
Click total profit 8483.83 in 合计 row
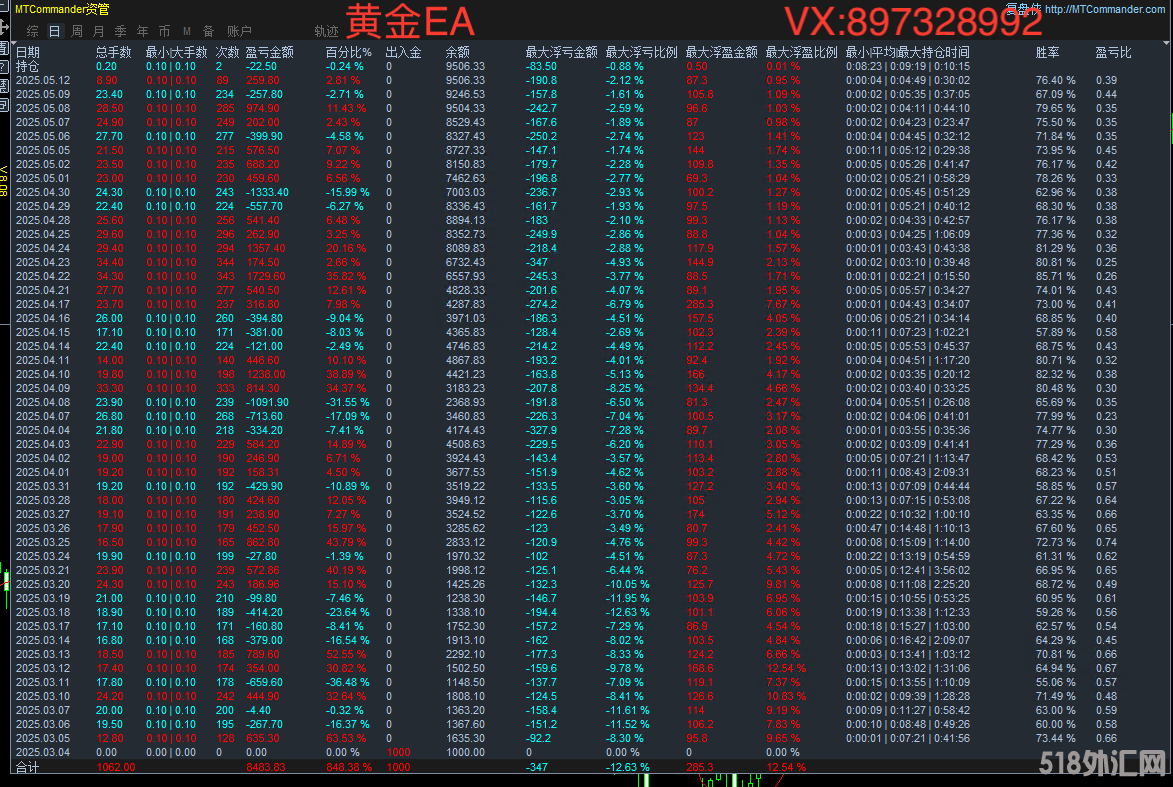click(265, 768)
